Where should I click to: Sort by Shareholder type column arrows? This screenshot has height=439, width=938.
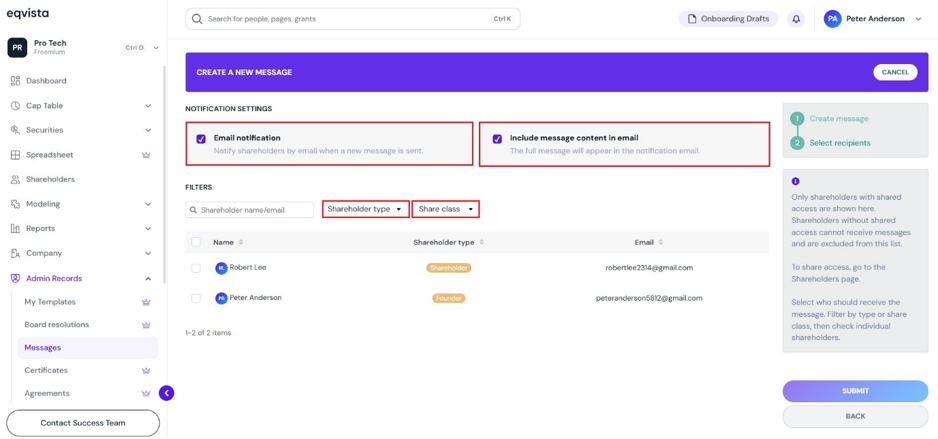[482, 242]
